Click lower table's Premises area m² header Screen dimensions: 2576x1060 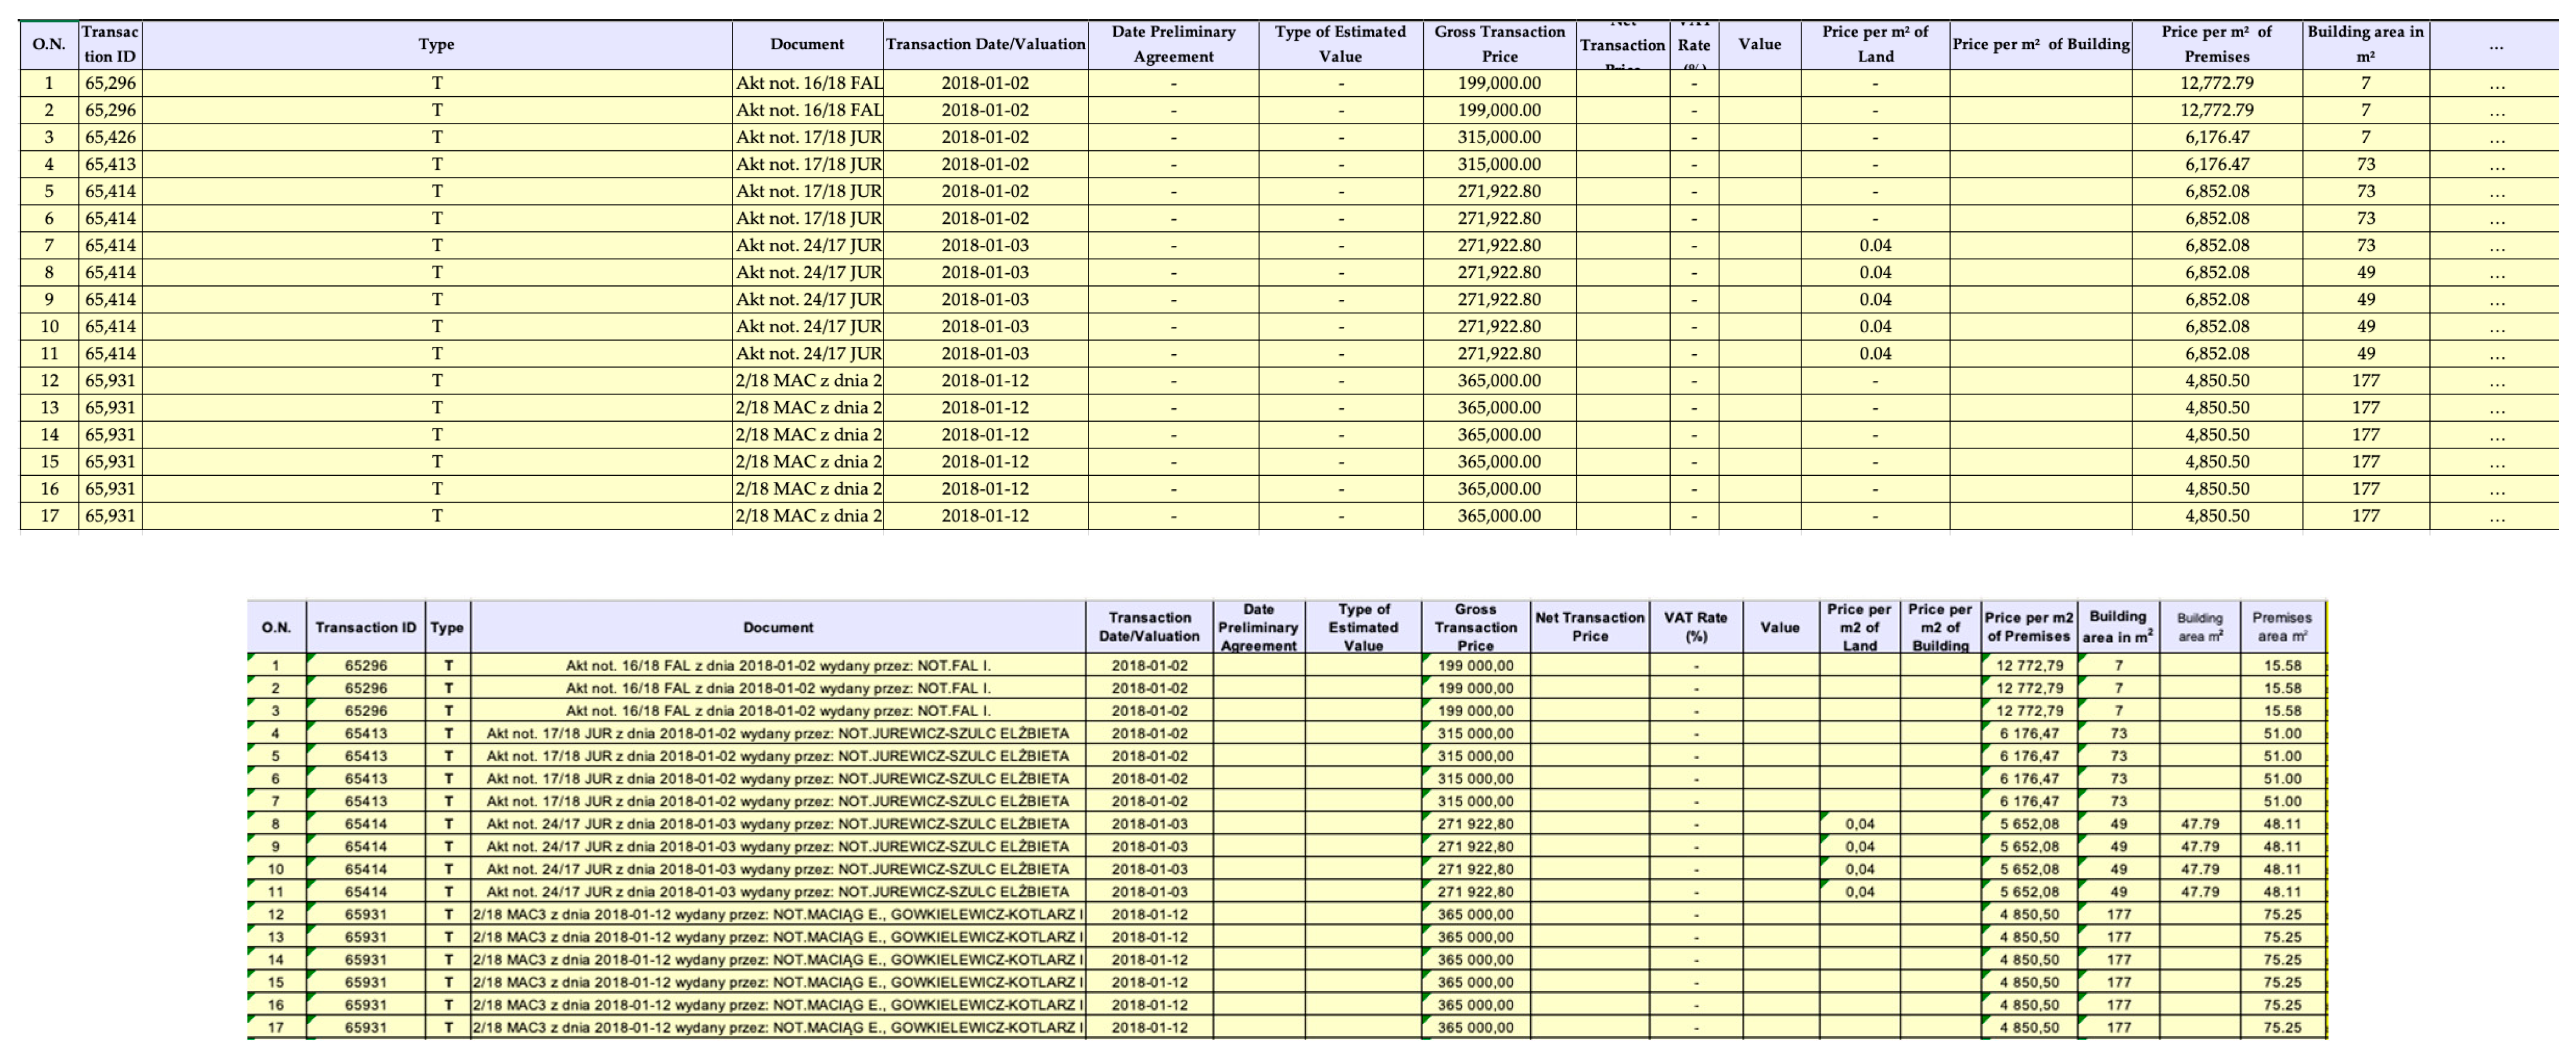[x=2282, y=627]
